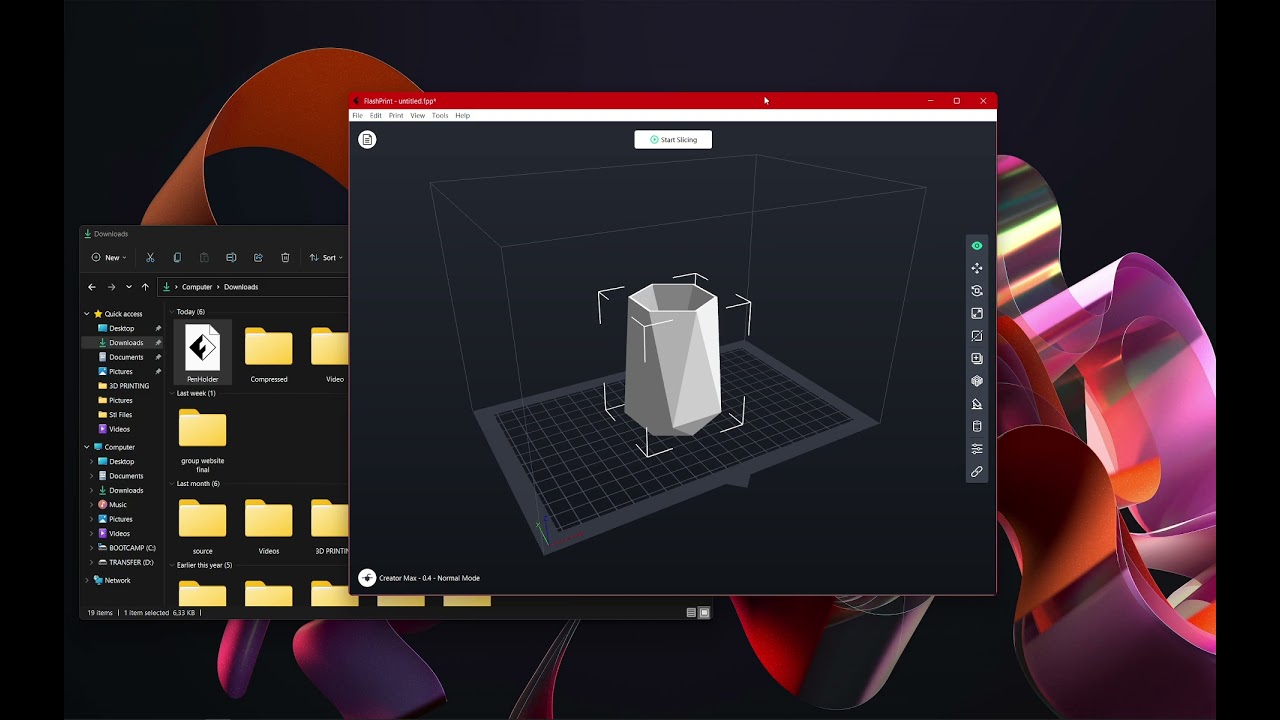1280x720 pixels.
Task: Click the cylinder extruder icon in sidebar
Action: (x=977, y=426)
